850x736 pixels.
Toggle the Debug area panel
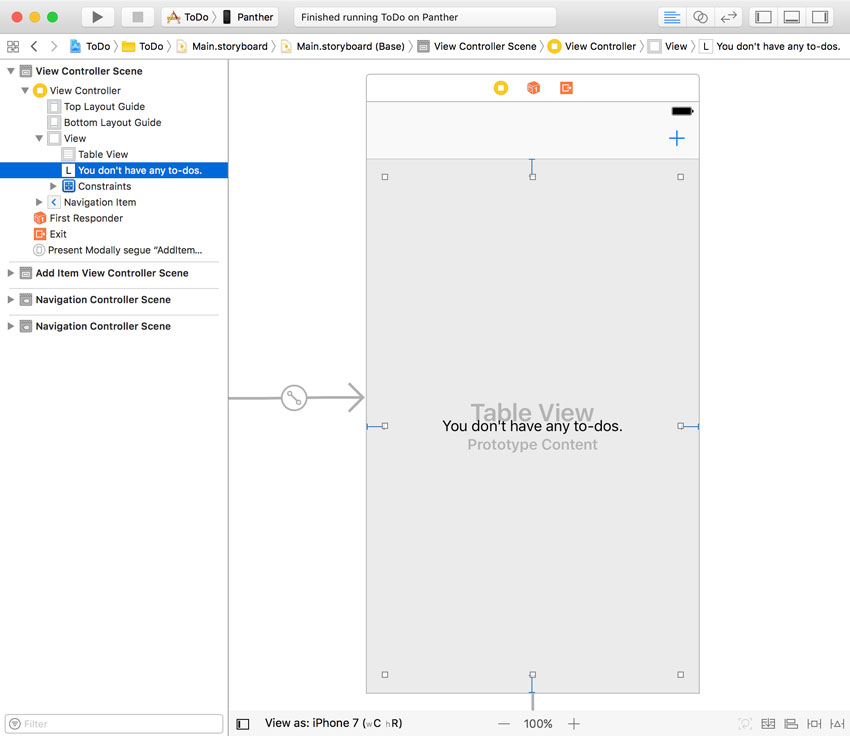point(791,17)
